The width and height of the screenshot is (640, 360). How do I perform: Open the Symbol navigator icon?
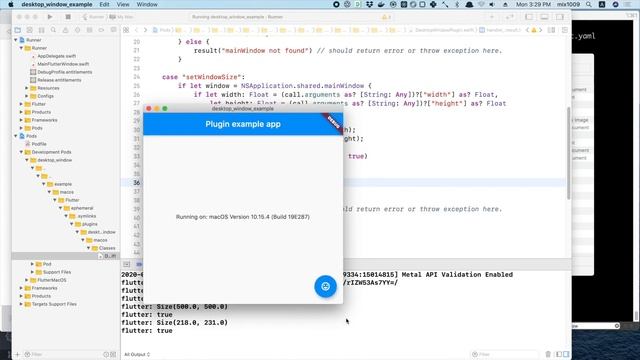(41, 30)
